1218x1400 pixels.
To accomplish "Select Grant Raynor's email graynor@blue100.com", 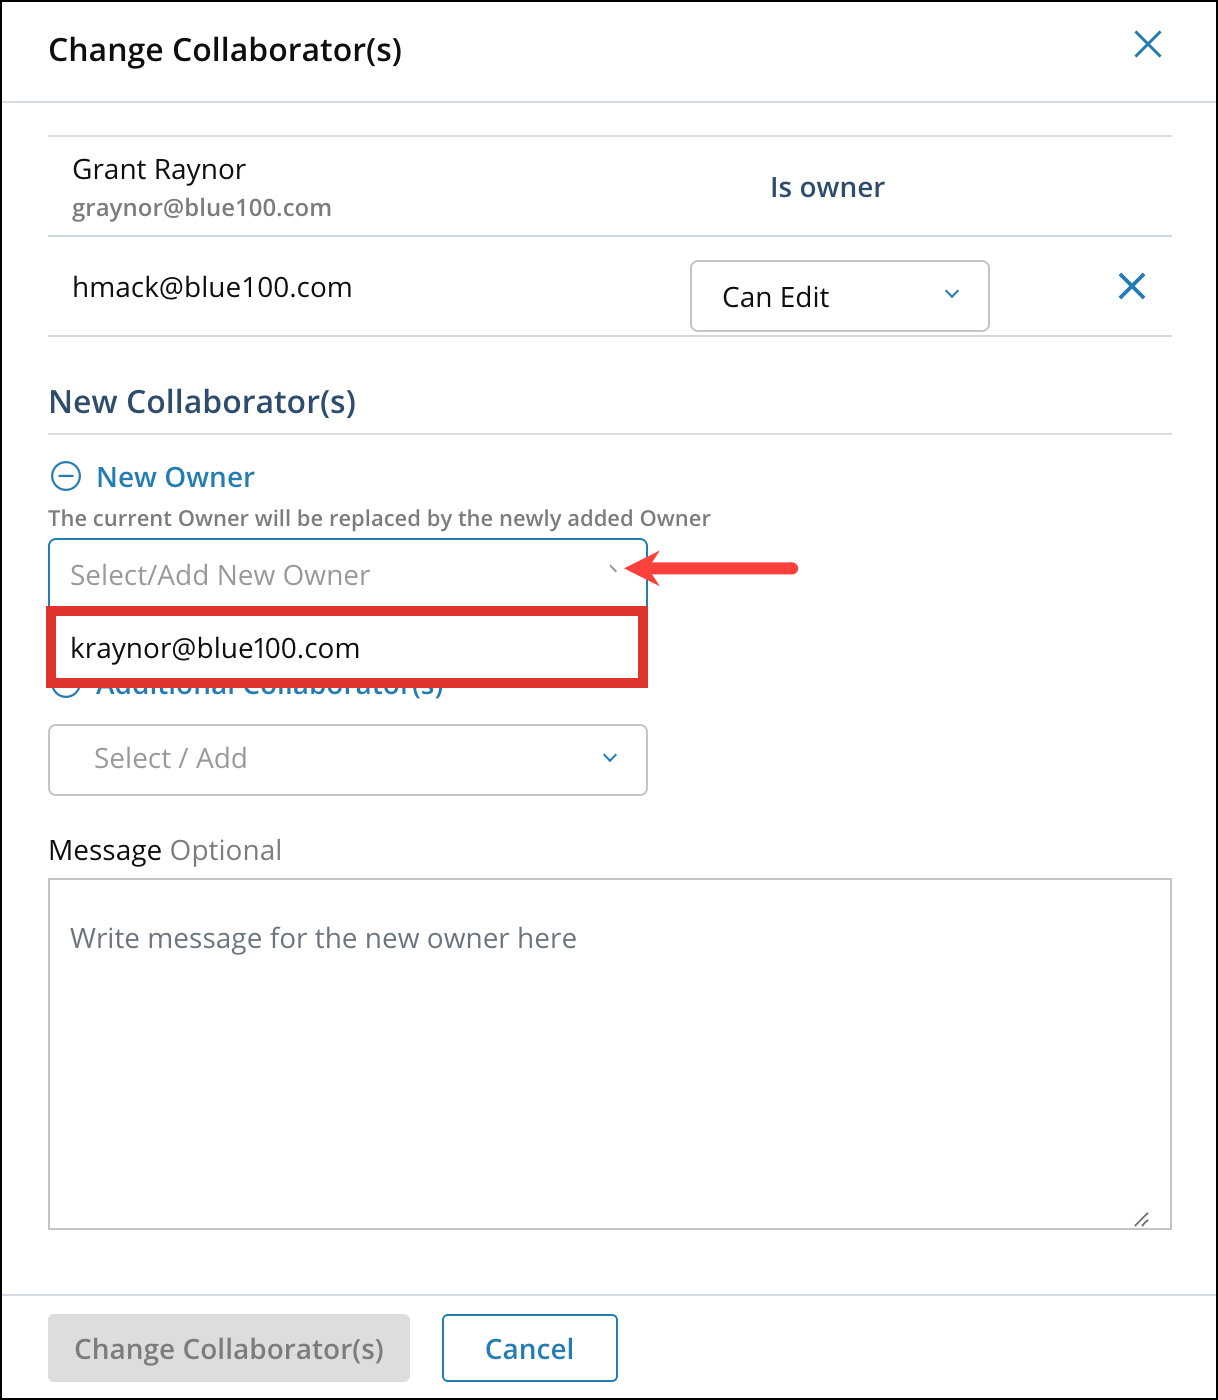I will (x=202, y=207).
